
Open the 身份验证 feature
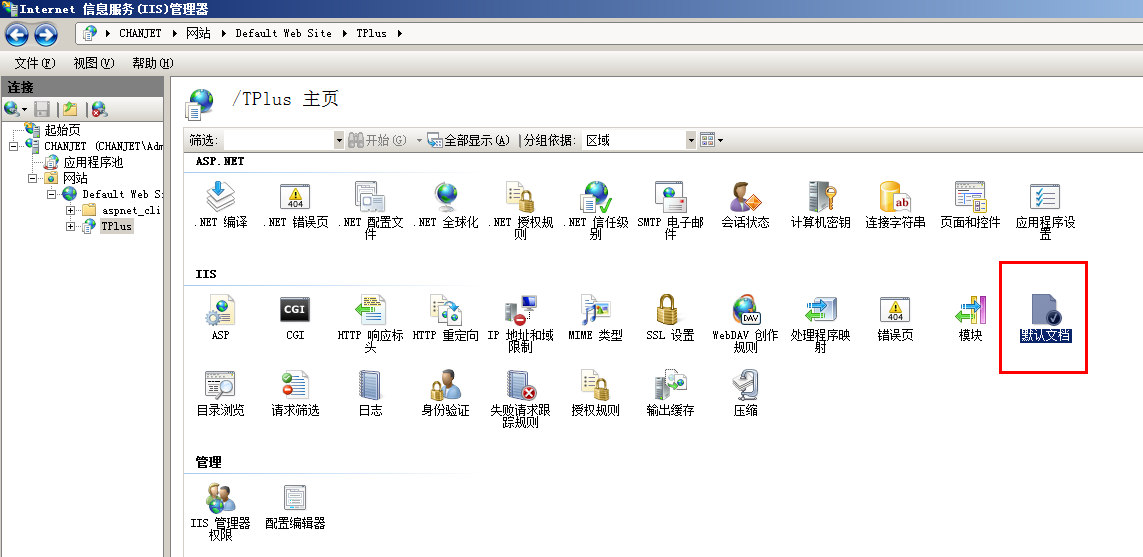[x=445, y=393]
